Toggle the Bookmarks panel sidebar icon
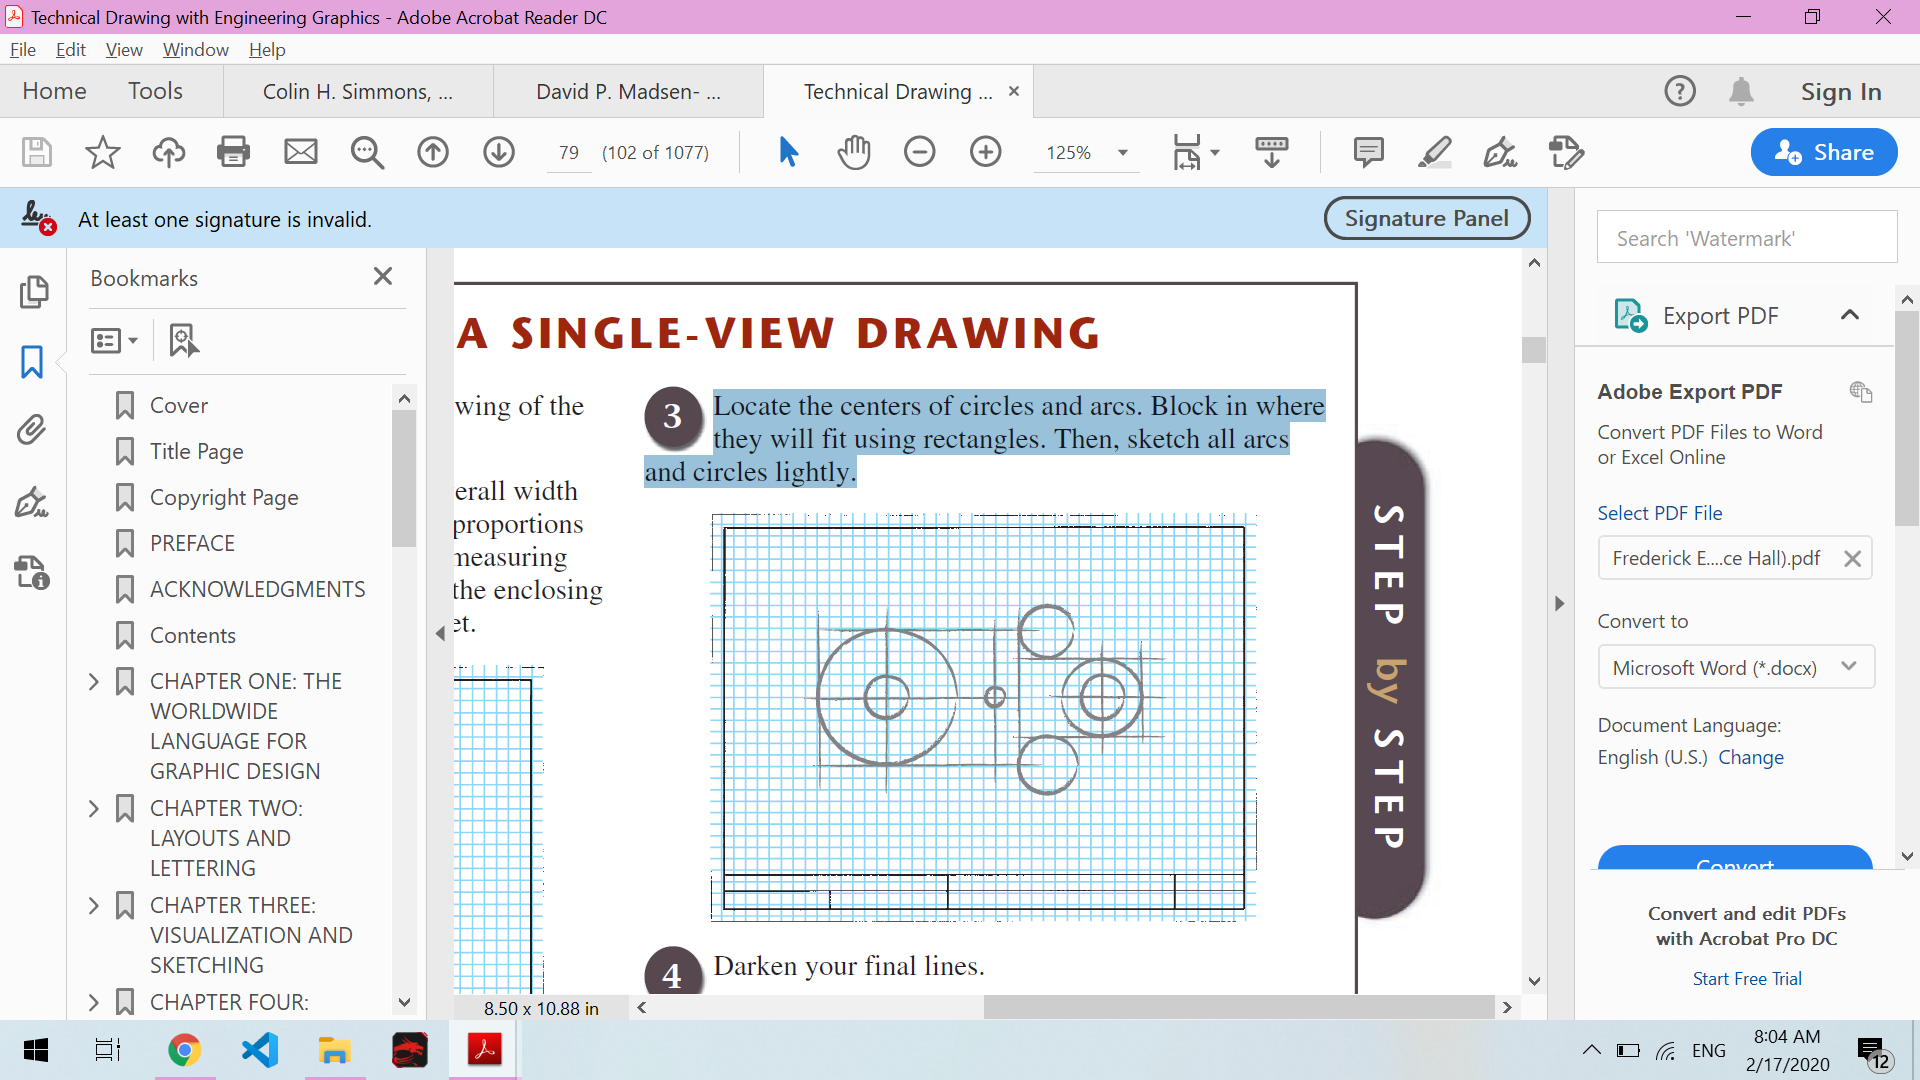Viewport: 1920px width, 1080px height. (32, 361)
